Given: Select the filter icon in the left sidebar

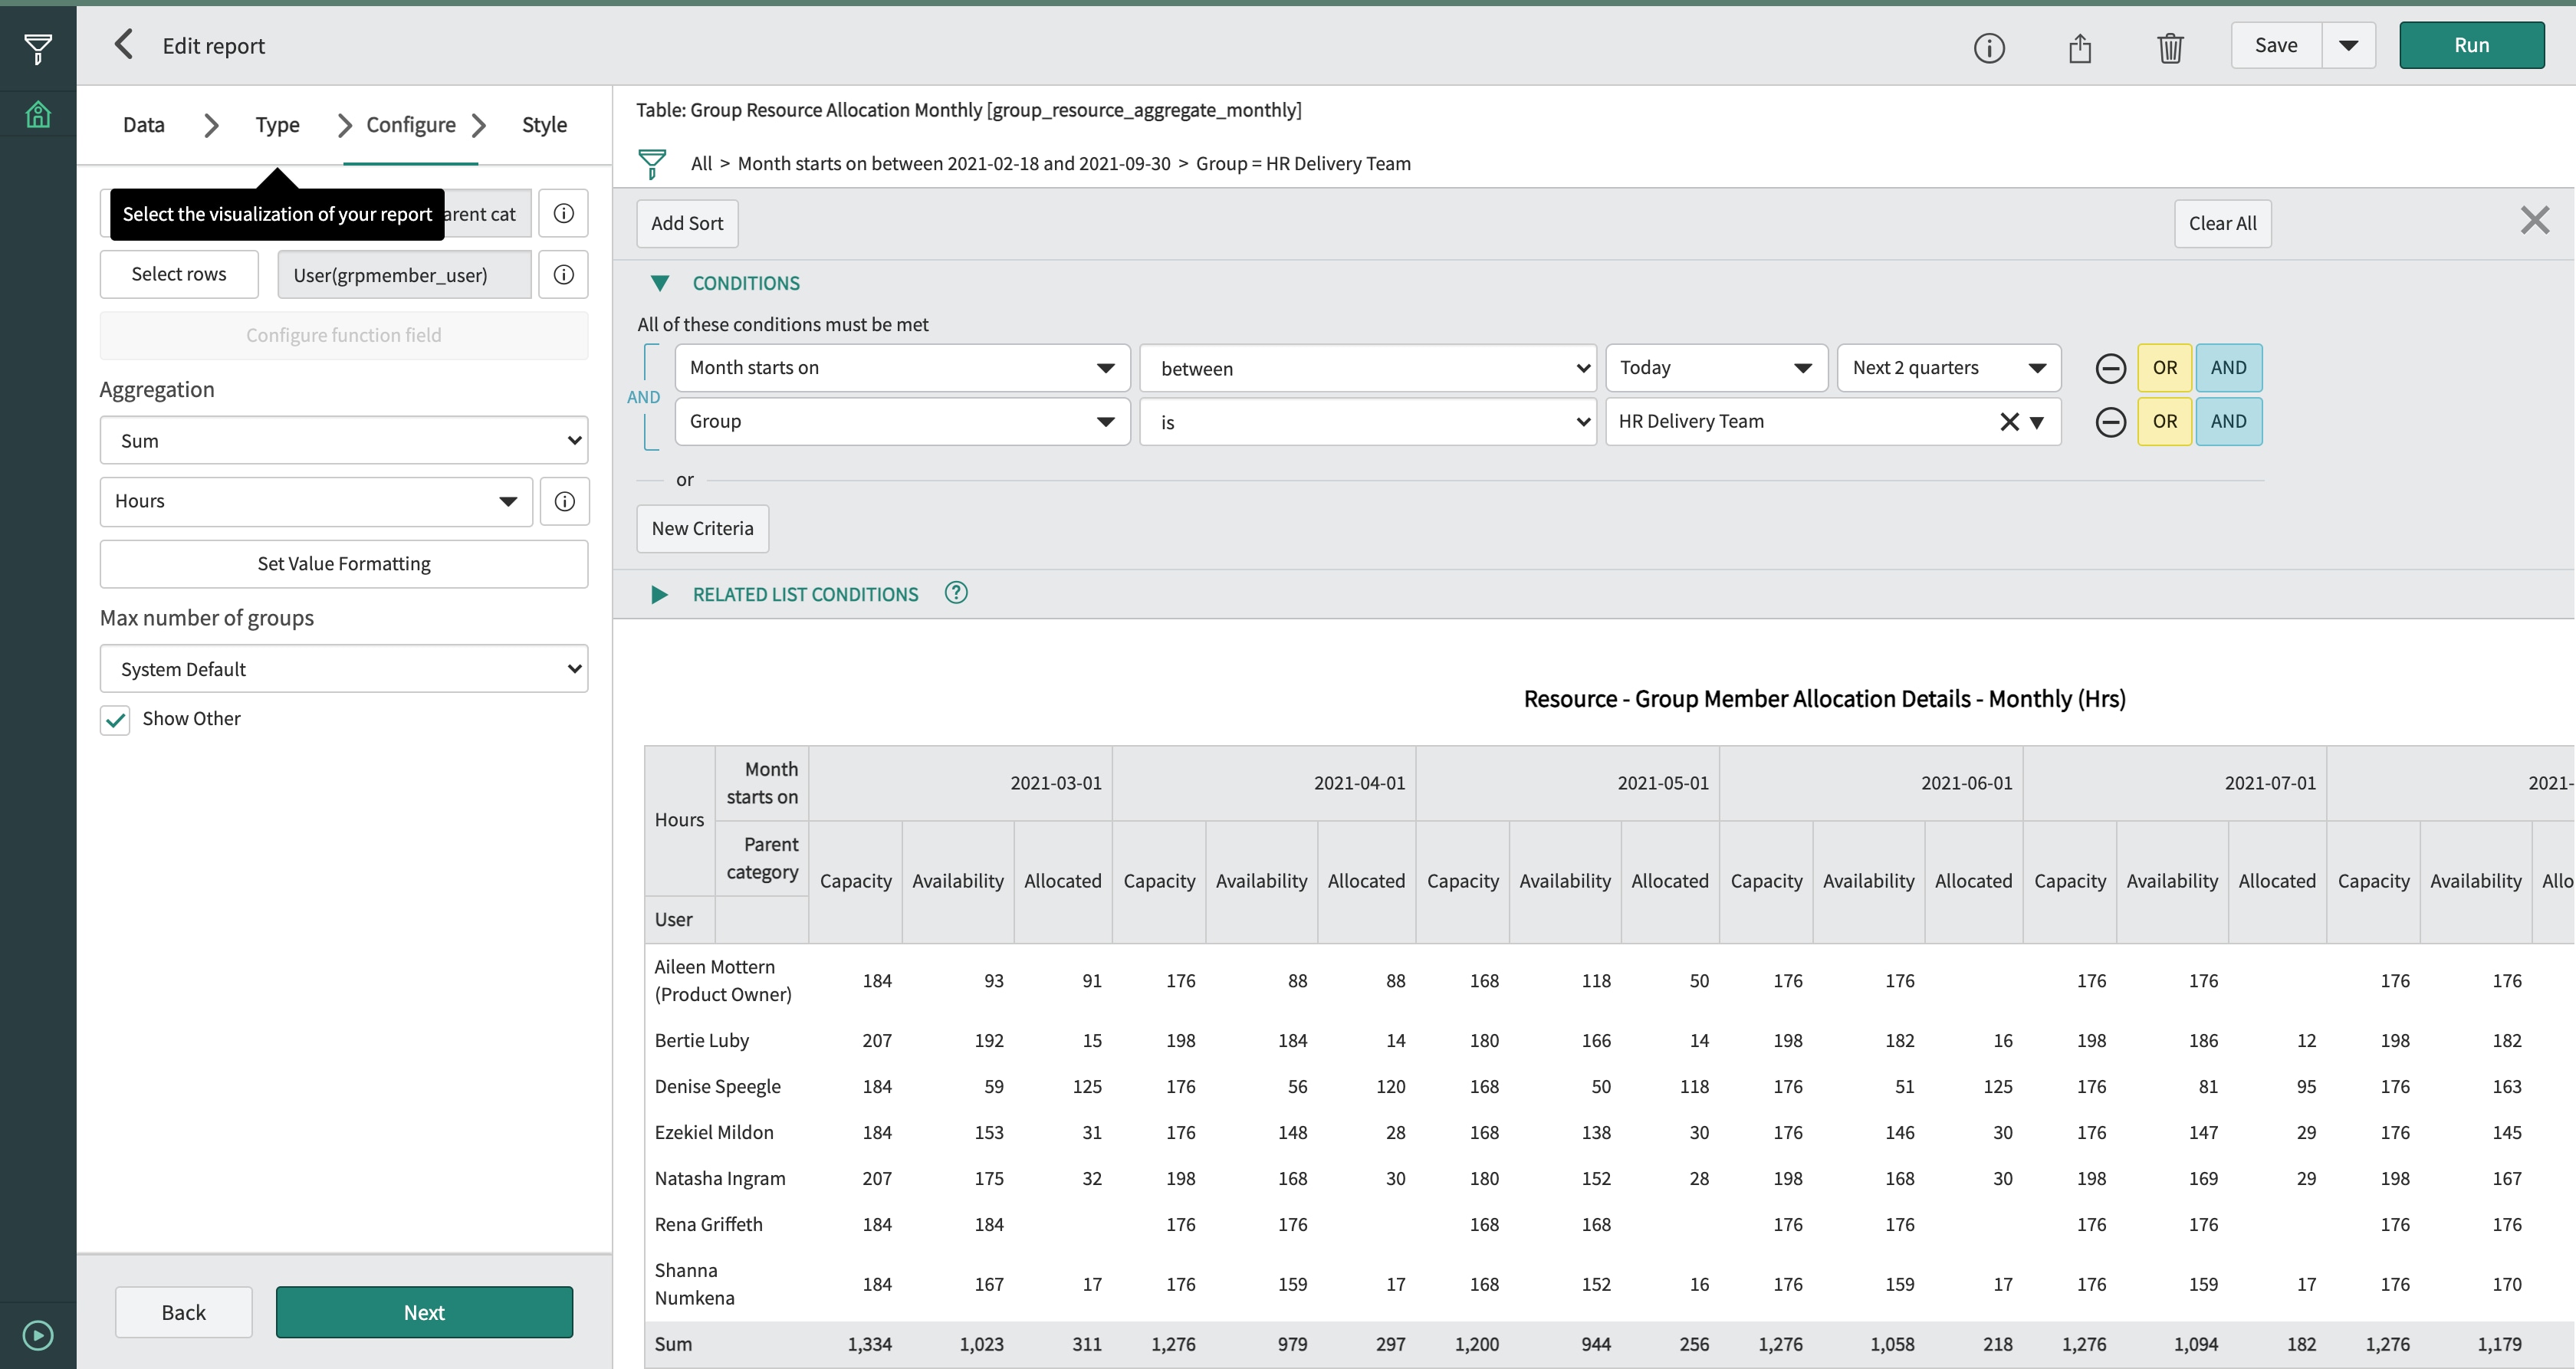Looking at the screenshot, I should [x=37, y=46].
